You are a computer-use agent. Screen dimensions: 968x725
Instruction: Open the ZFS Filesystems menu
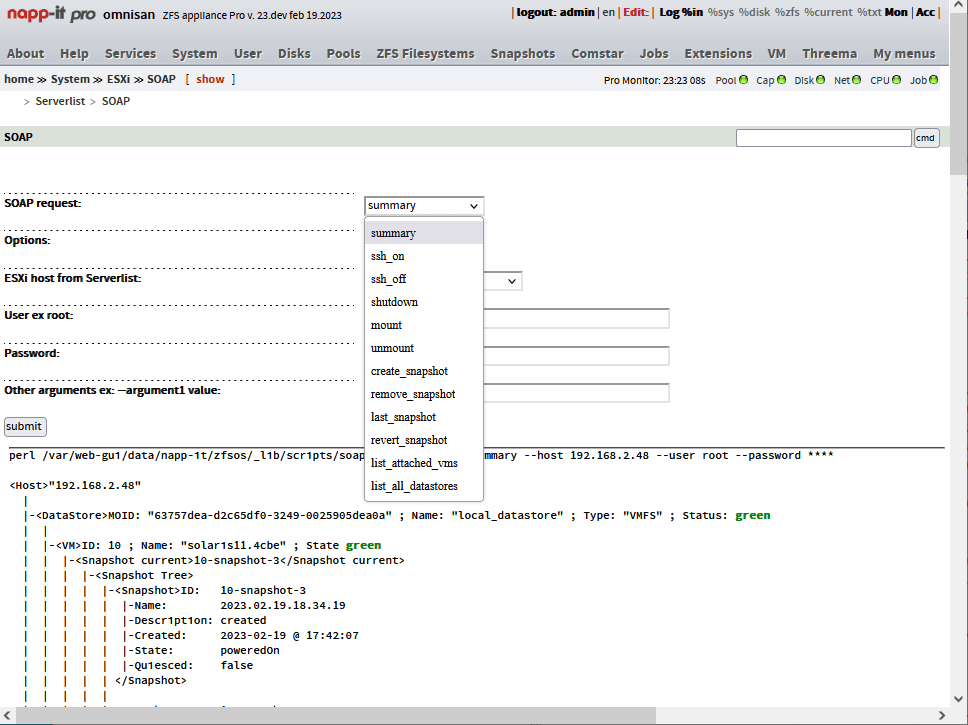tap(425, 54)
